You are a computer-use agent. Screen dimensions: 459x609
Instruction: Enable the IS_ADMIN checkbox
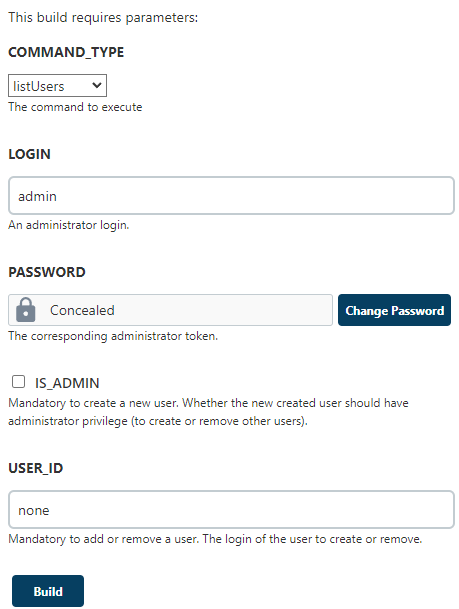pos(18,382)
